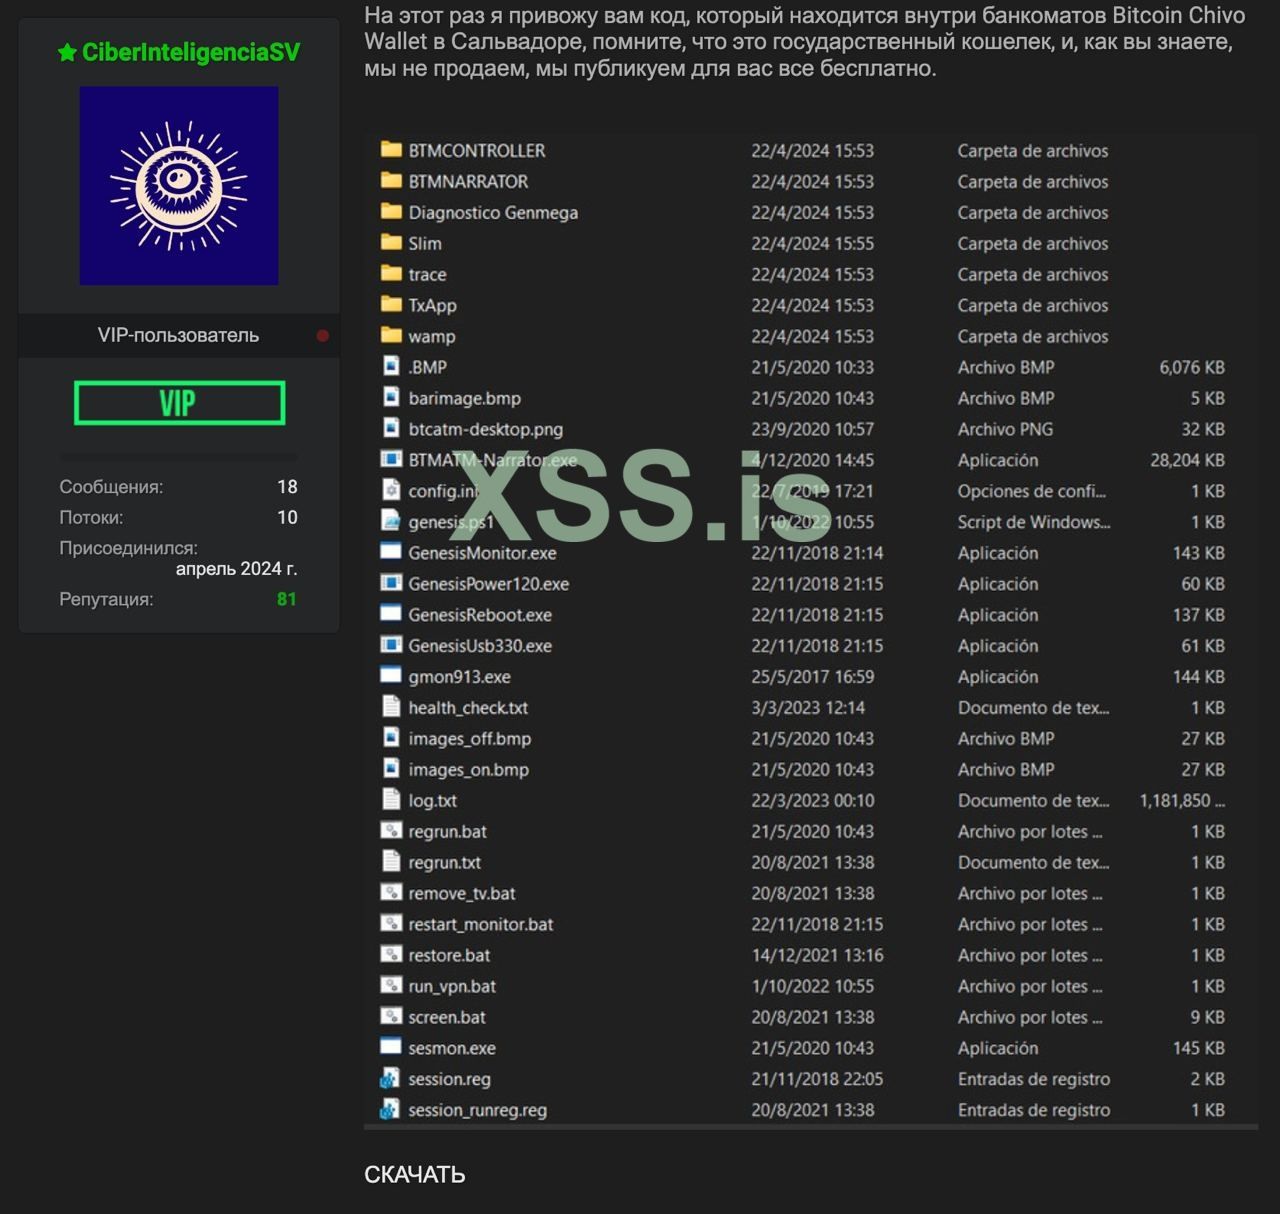1280x1214 pixels.
Task: Select the session_runreg.reg registry icon
Action: tap(391, 1111)
